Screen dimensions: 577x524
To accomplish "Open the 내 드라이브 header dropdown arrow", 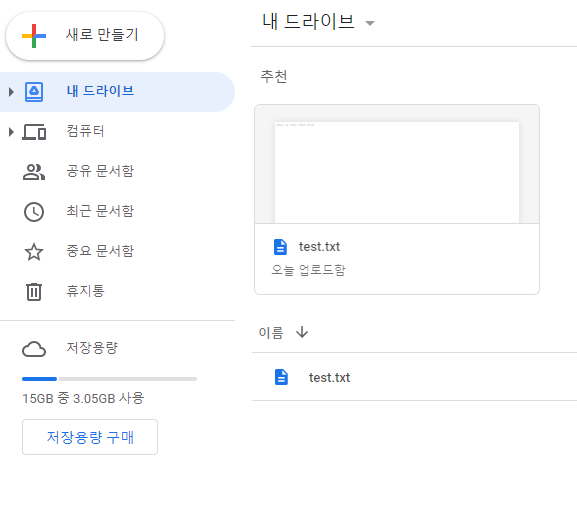I will (x=369, y=23).
